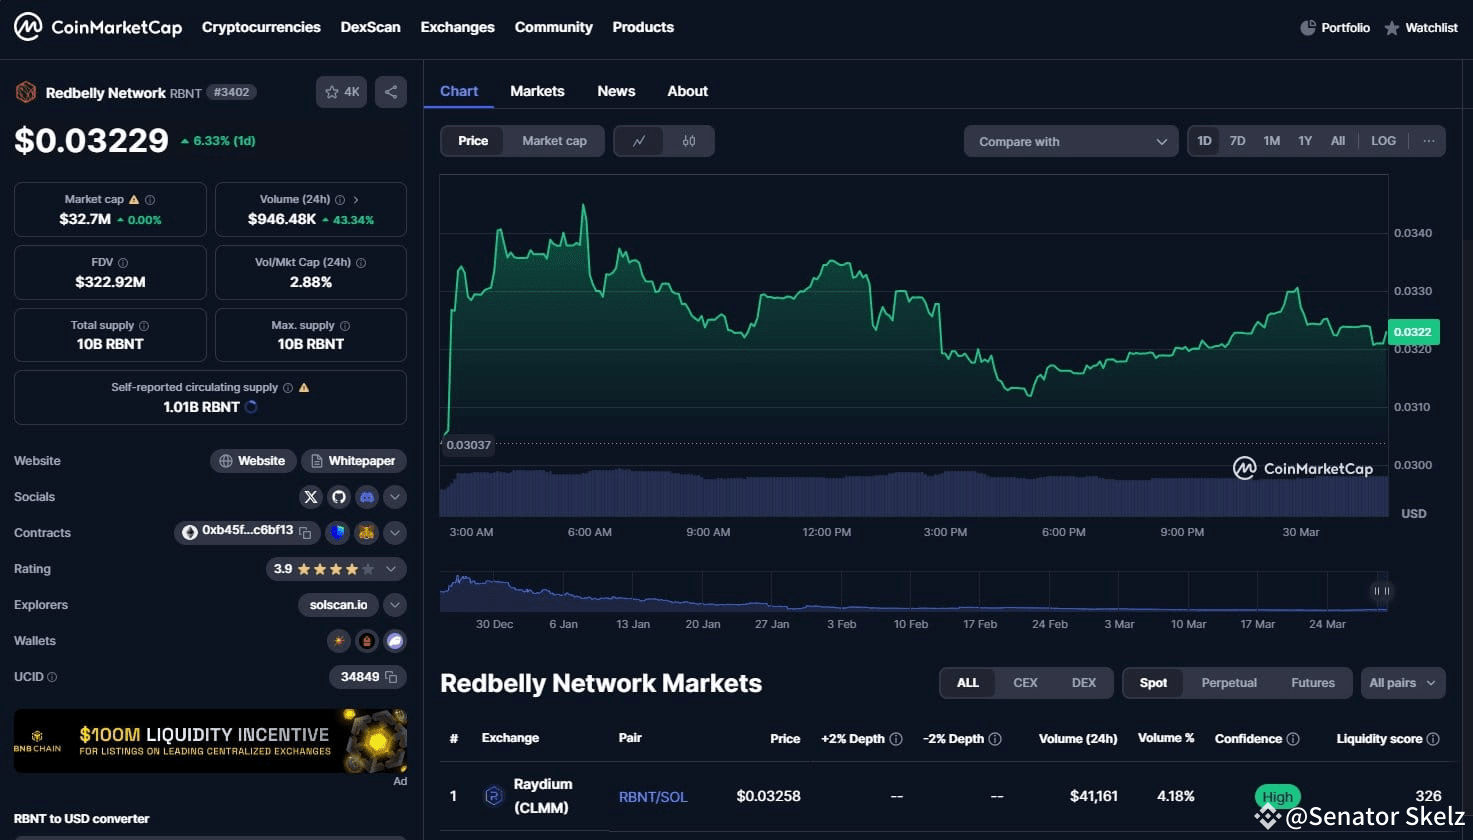Viewport: 1473px width, 840px height.
Task: Open the solscan.io explorer link
Action: [x=338, y=604]
